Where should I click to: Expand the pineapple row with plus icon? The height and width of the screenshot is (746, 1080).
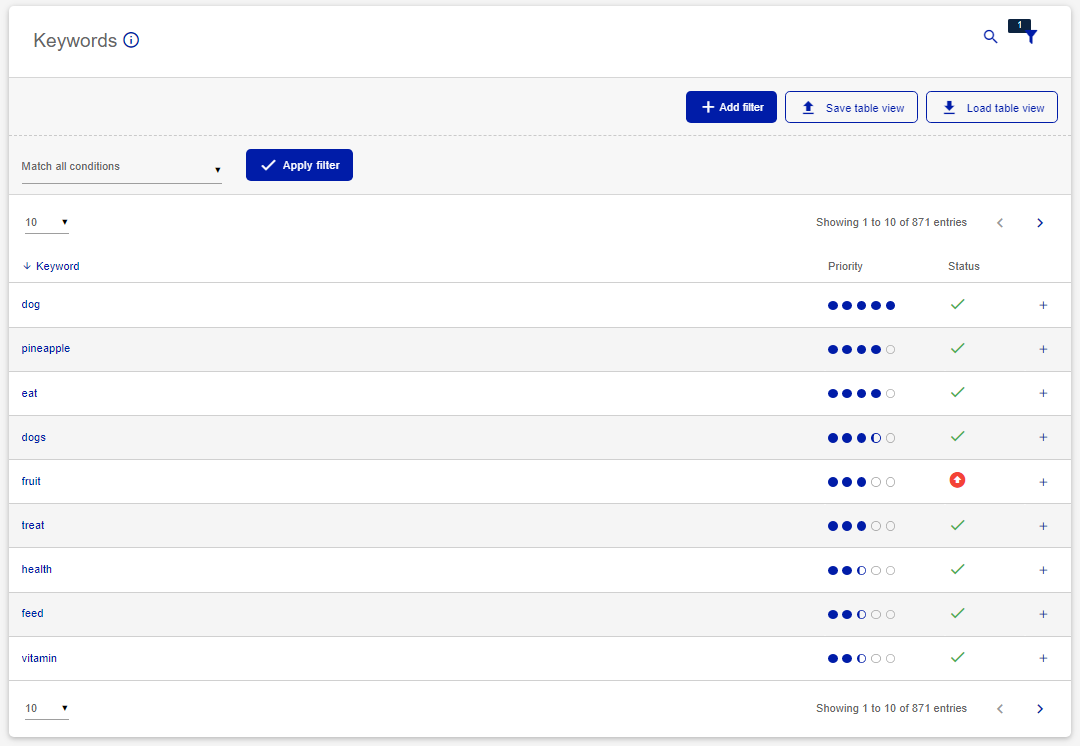[x=1043, y=349]
